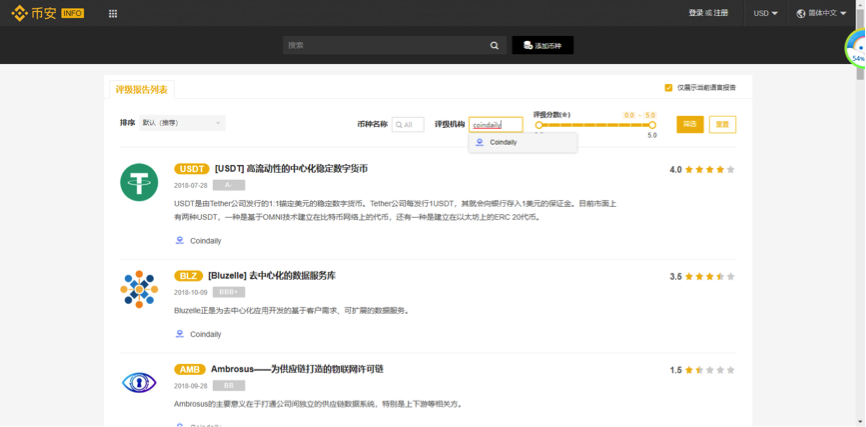
Task: Click the BB grade badge for AMB
Action: (229, 386)
